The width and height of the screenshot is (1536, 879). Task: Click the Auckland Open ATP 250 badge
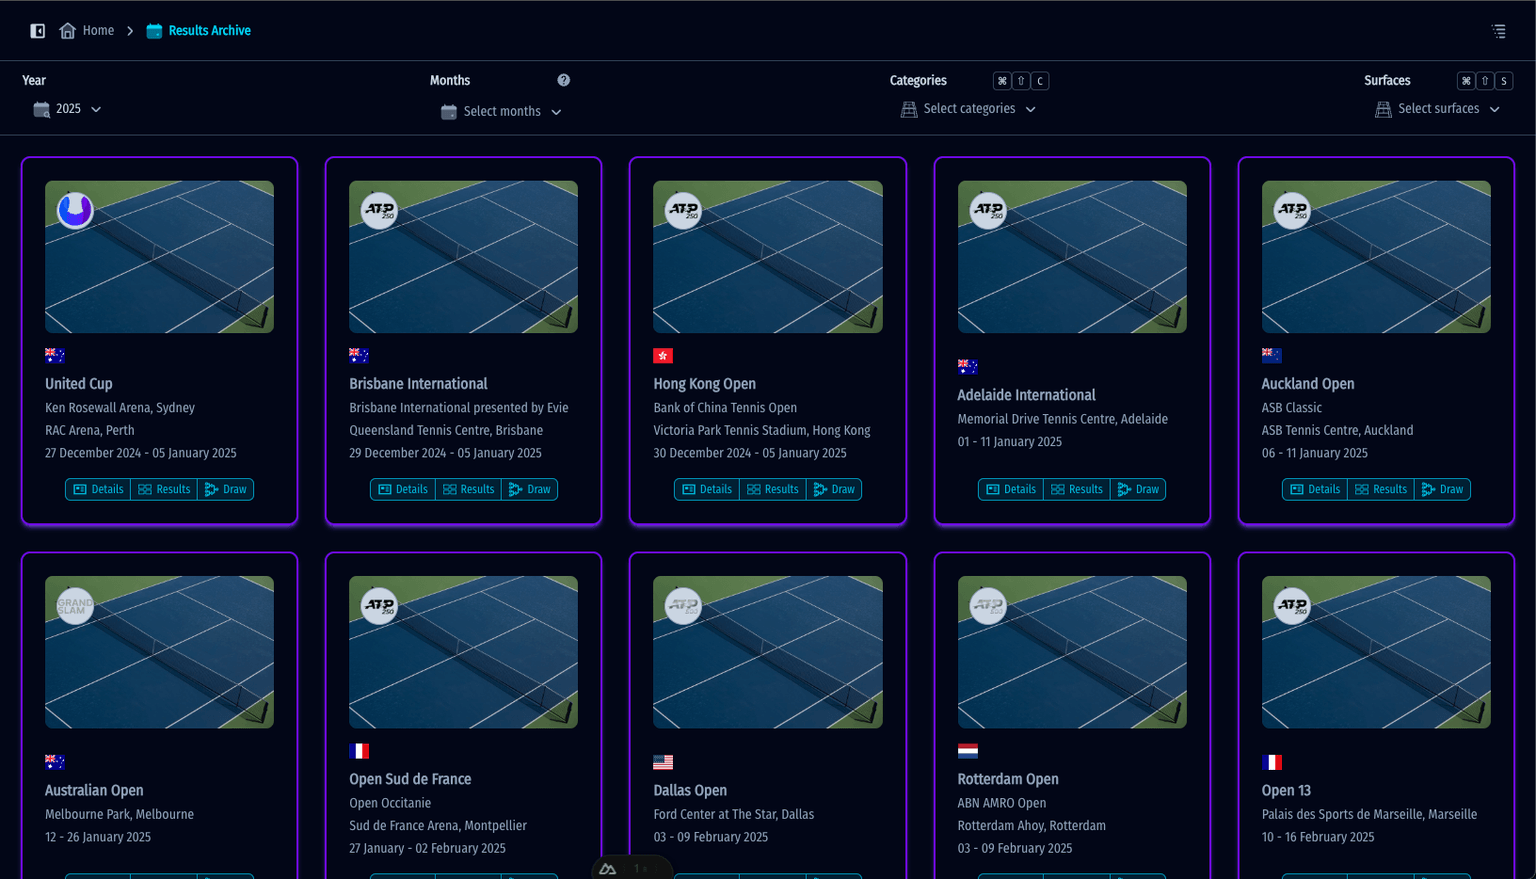pyautogui.click(x=1292, y=210)
